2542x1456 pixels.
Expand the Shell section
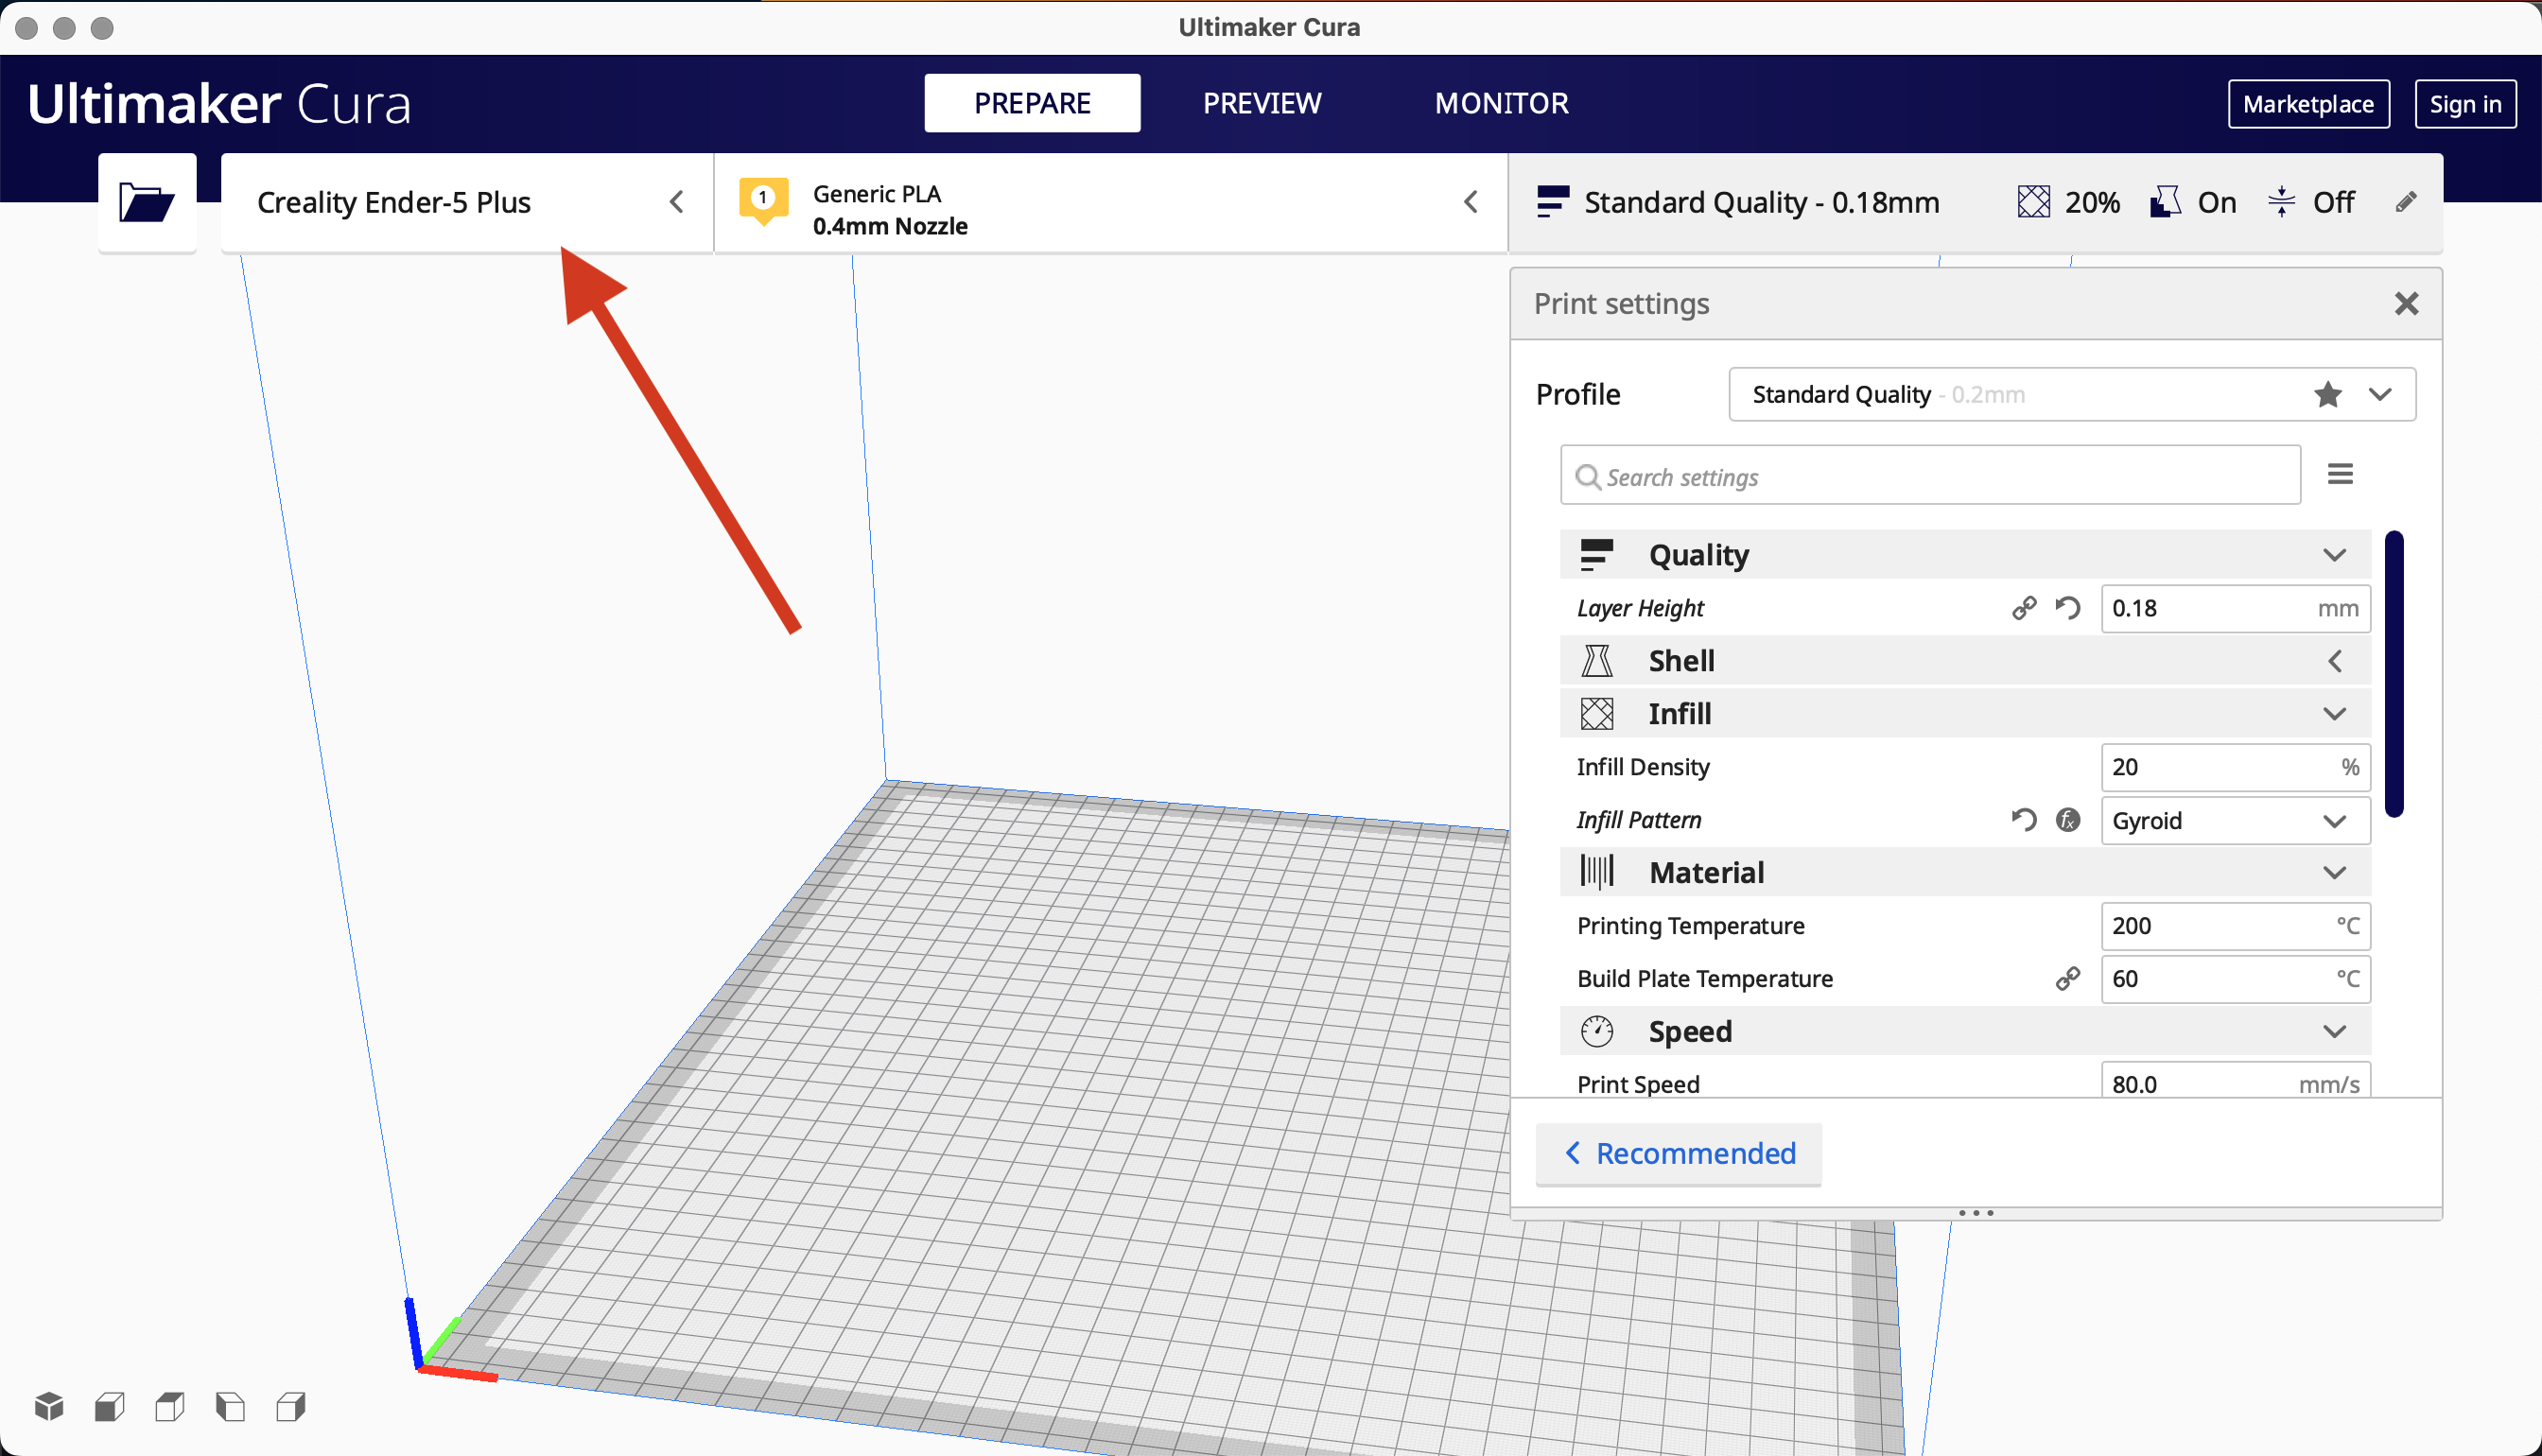pyautogui.click(x=2335, y=661)
